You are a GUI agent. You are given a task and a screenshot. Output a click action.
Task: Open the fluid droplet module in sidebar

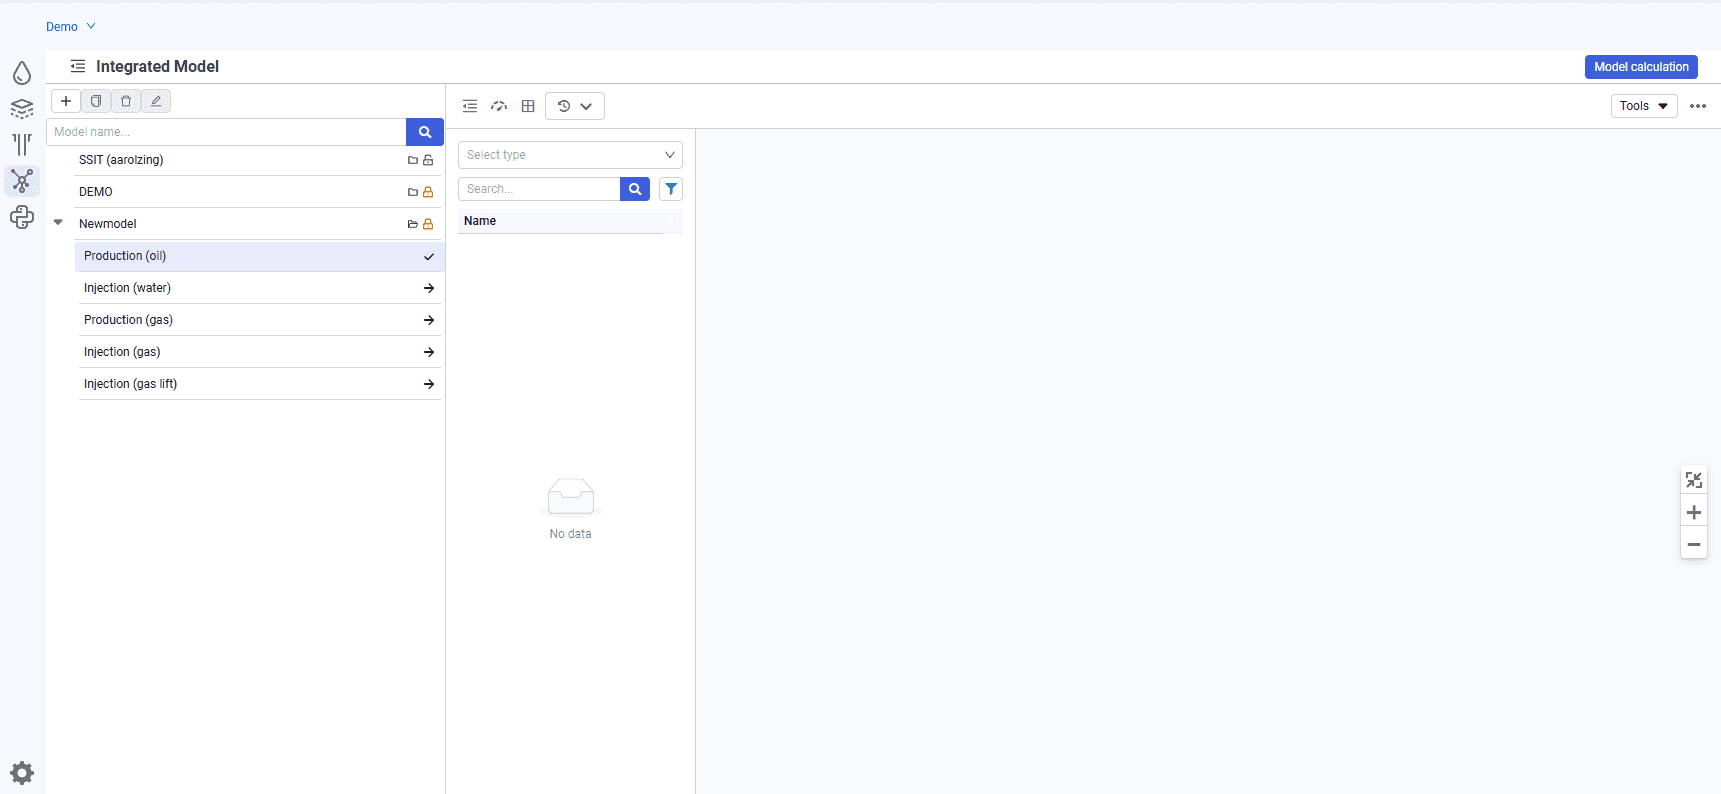tap(22, 73)
